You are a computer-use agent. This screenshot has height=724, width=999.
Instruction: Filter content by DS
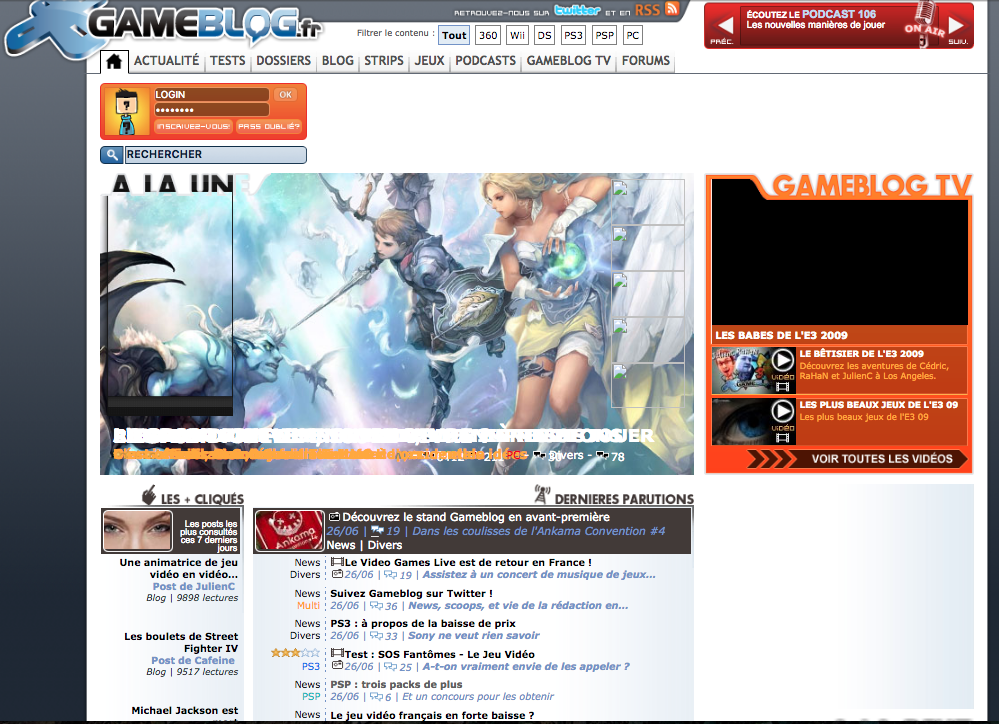[x=544, y=36]
